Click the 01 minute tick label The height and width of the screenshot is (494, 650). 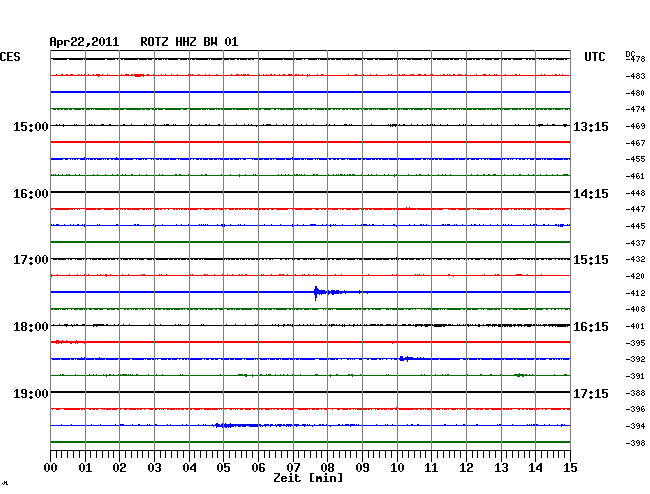click(85, 468)
